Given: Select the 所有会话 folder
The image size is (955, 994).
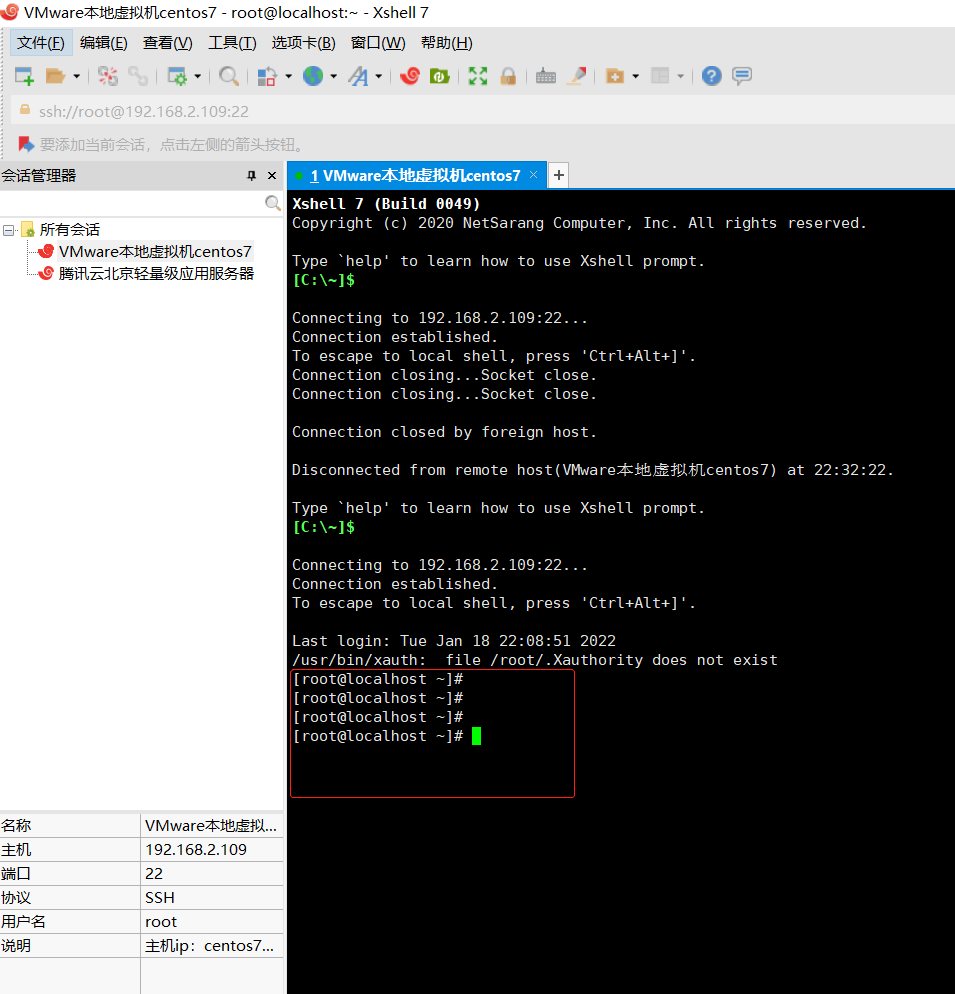Looking at the screenshot, I should [x=69, y=229].
